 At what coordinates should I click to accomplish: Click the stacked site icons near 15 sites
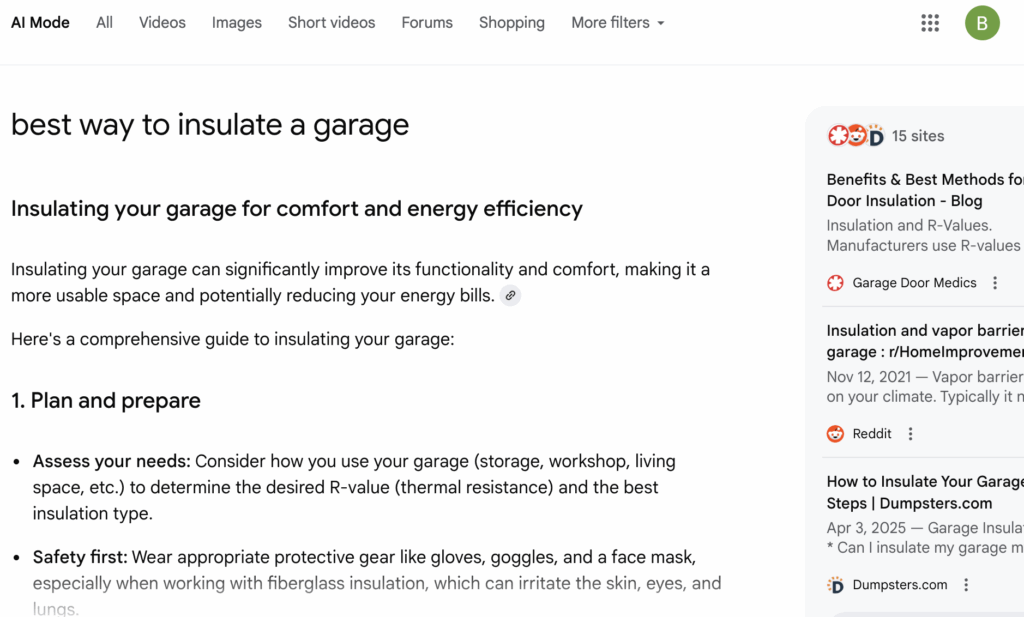pyautogui.click(x=856, y=136)
